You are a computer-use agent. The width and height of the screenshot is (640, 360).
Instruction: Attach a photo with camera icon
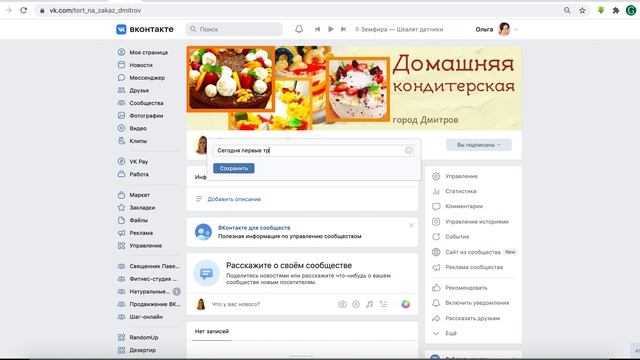(342, 304)
